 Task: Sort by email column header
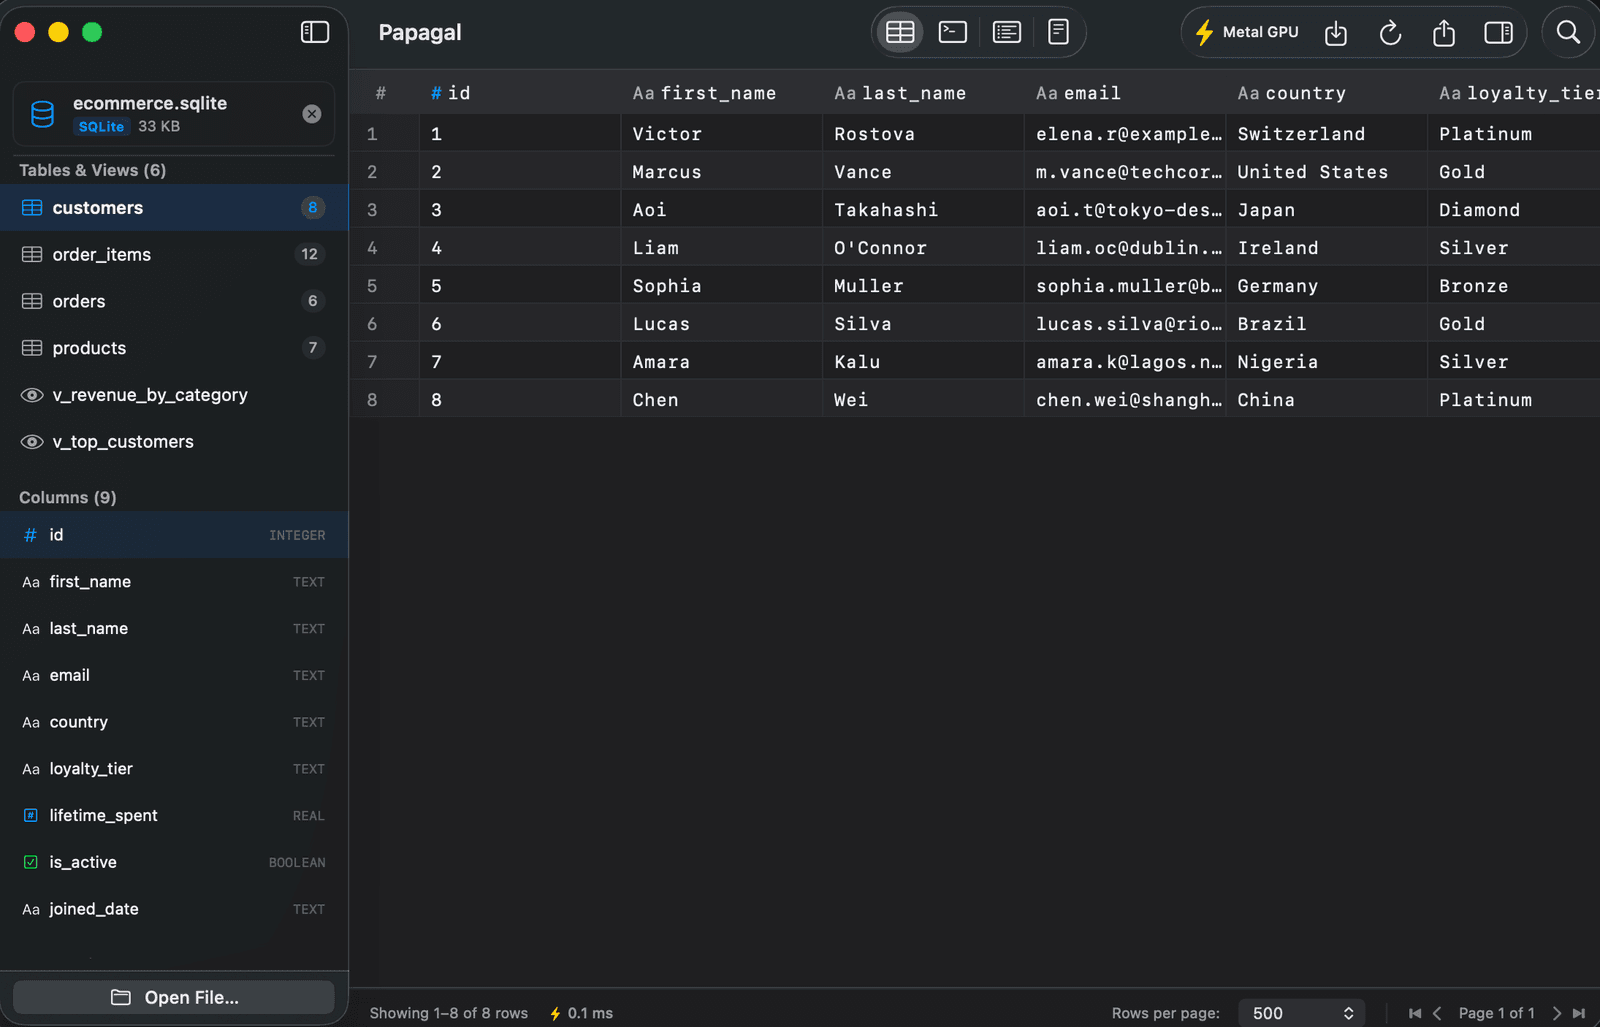(1125, 93)
